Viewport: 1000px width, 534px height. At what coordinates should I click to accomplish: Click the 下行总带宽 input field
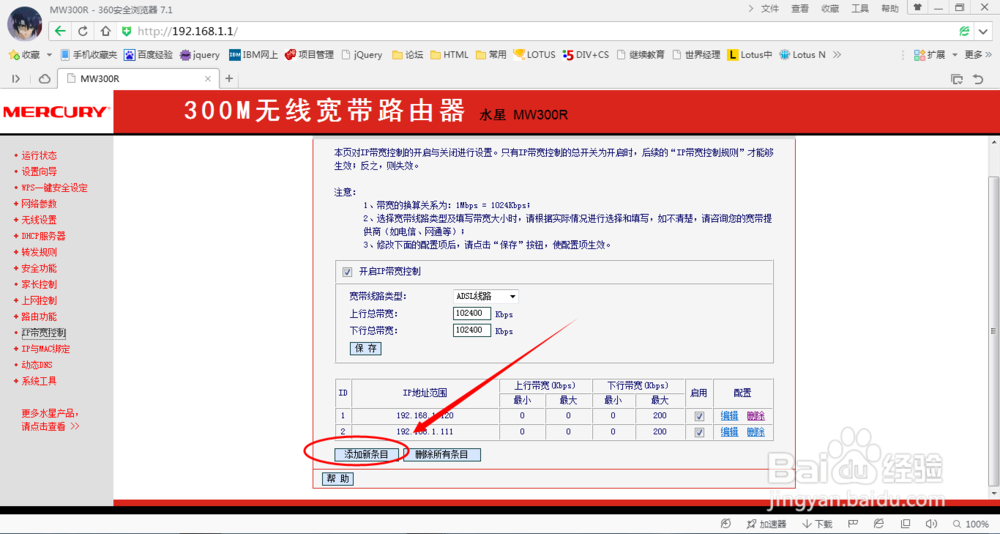pyautogui.click(x=472, y=330)
